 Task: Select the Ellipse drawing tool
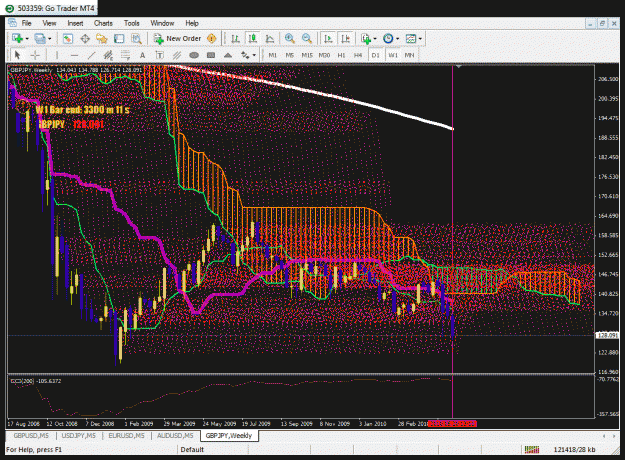pyautogui.click(x=194, y=55)
